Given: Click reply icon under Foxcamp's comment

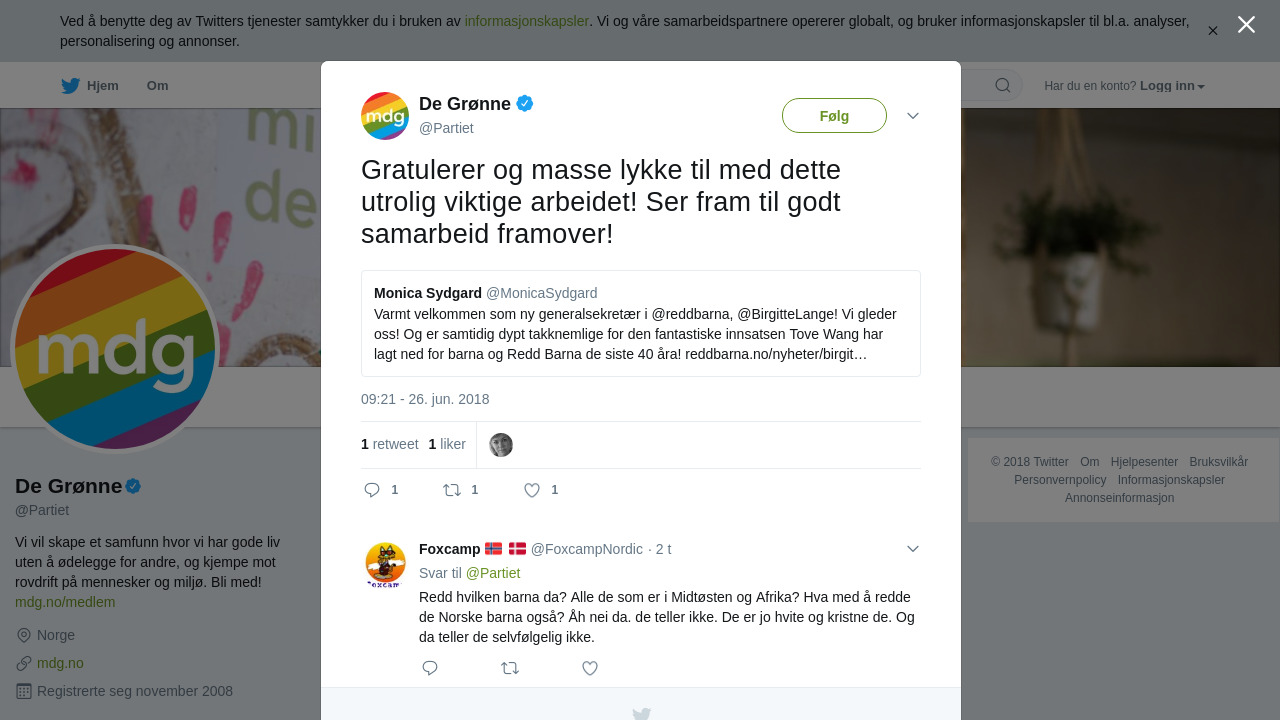Looking at the screenshot, I should [430, 668].
